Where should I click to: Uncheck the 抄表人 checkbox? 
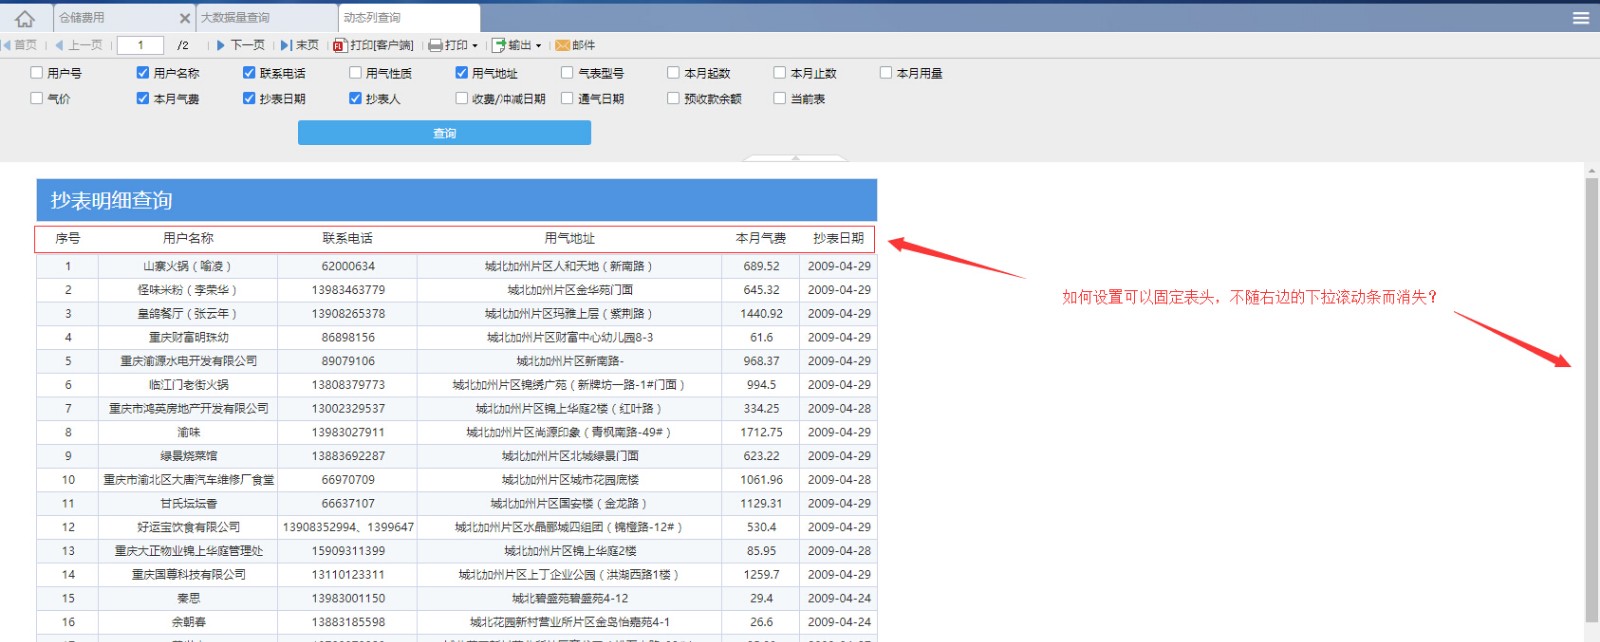[355, 99]
